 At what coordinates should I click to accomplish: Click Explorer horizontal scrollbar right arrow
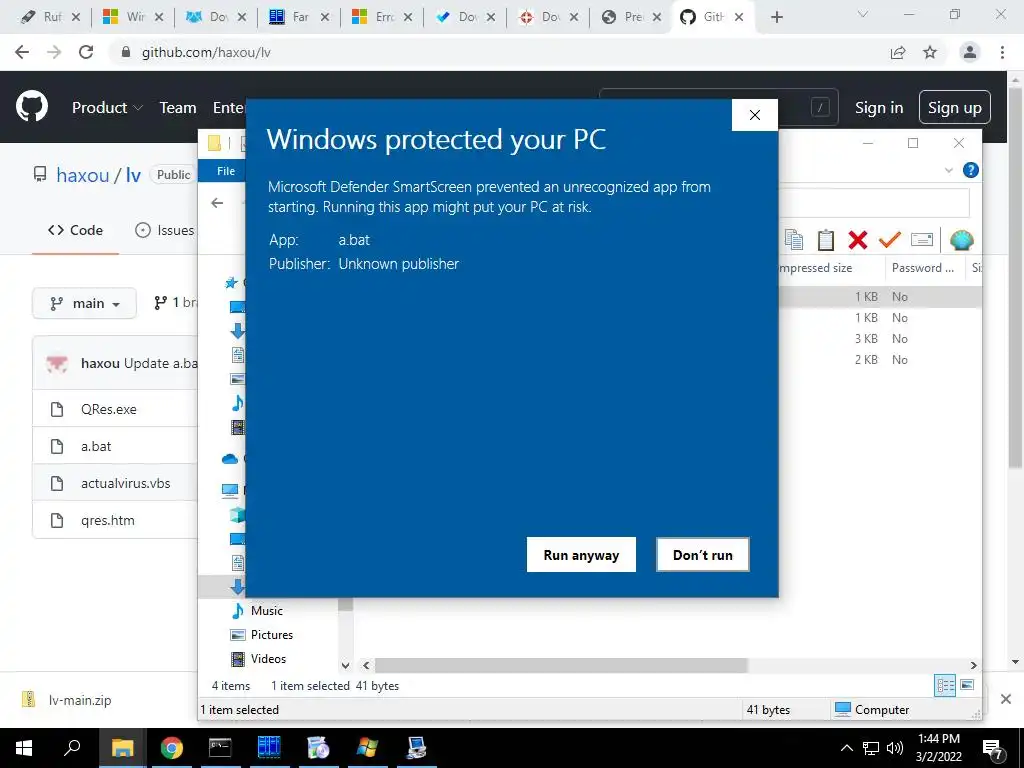pyautogui.click(x=974, y=665)
